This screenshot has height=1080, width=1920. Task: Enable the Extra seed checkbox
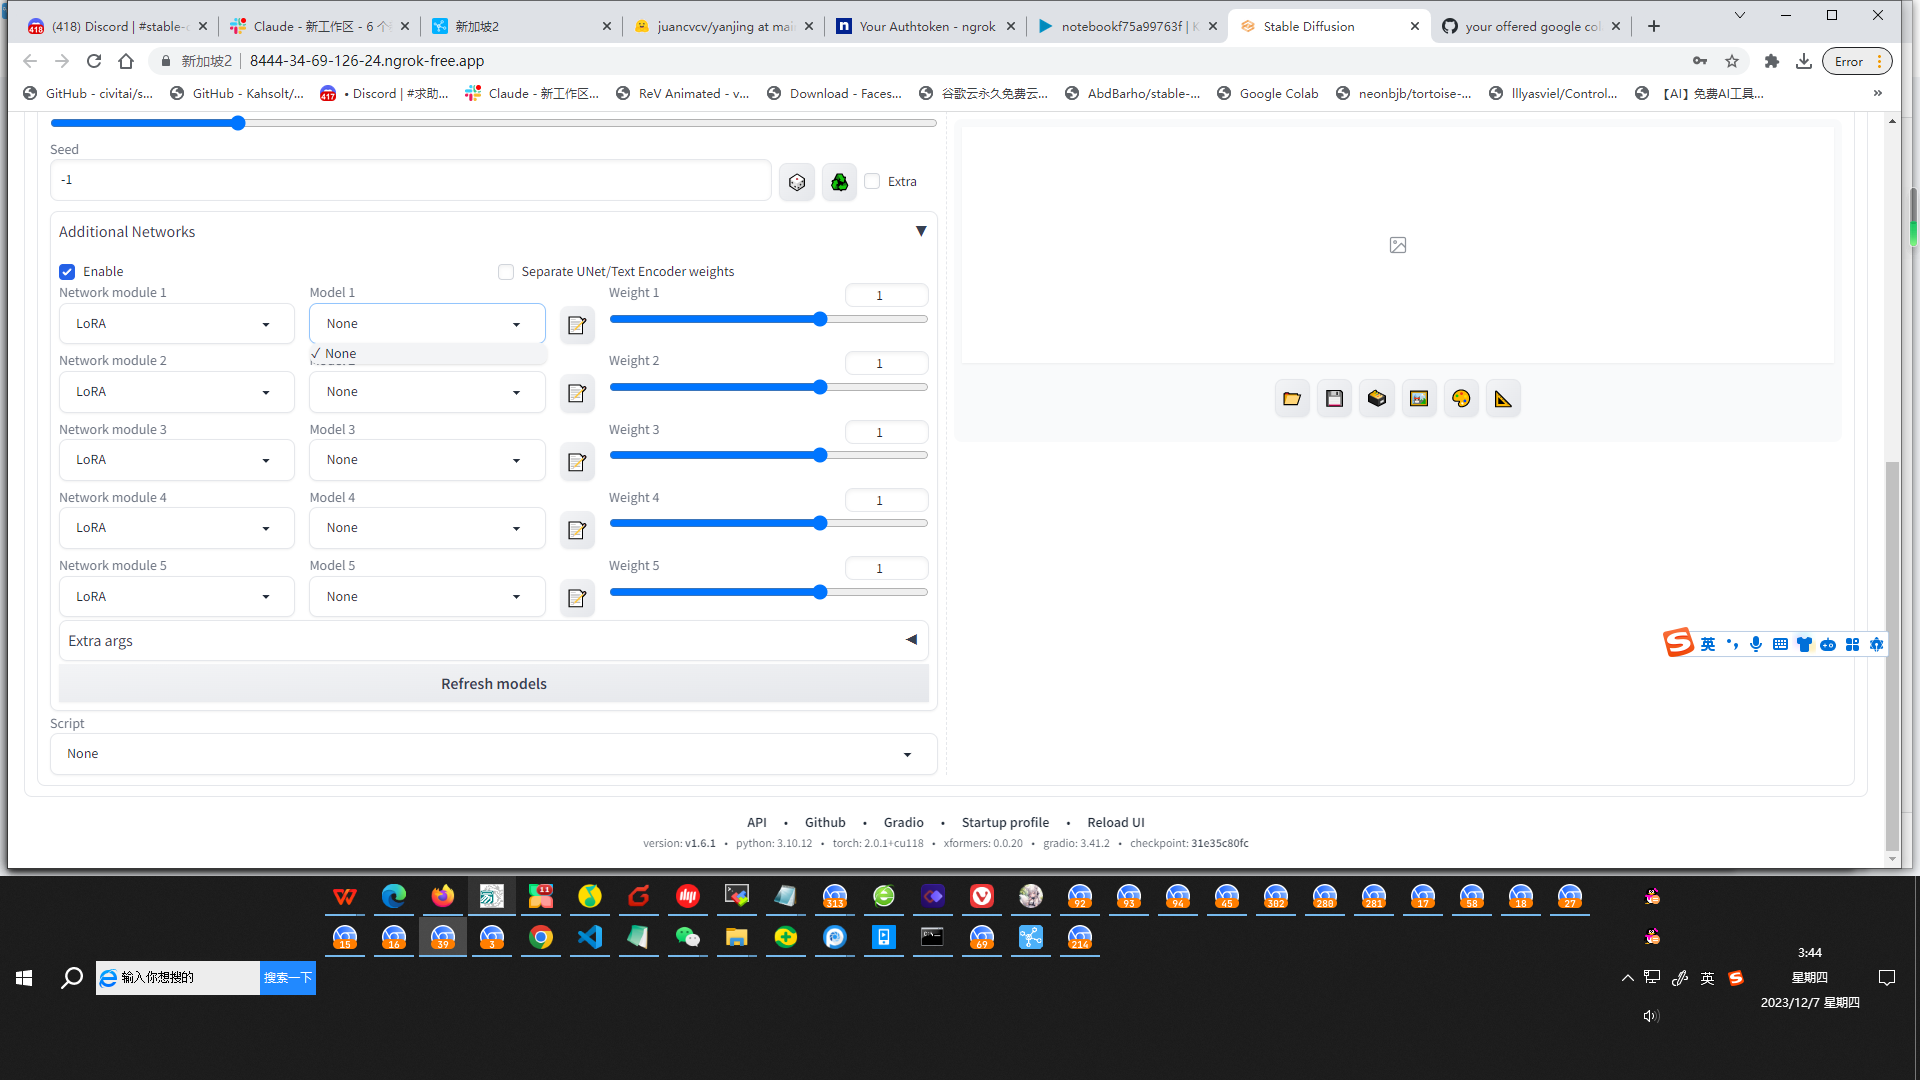(x=872, y=181)
